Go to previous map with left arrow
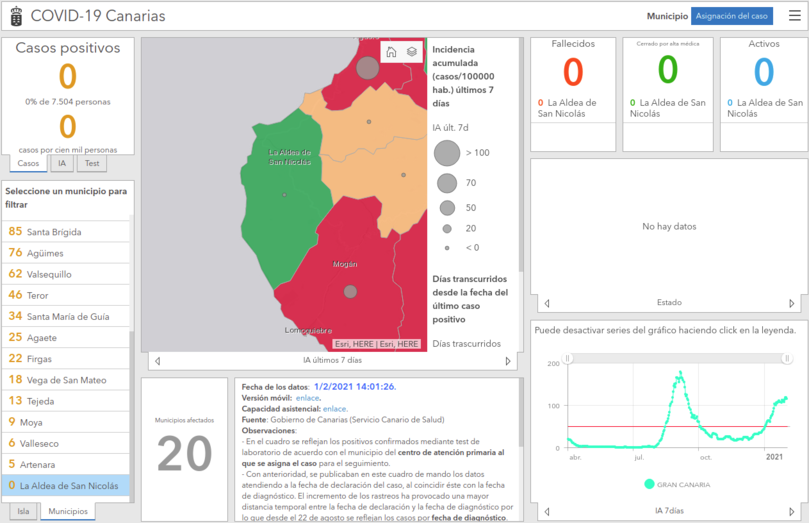Image resolution: width=809 pixels, height=523 pixels. click(155, 360)
